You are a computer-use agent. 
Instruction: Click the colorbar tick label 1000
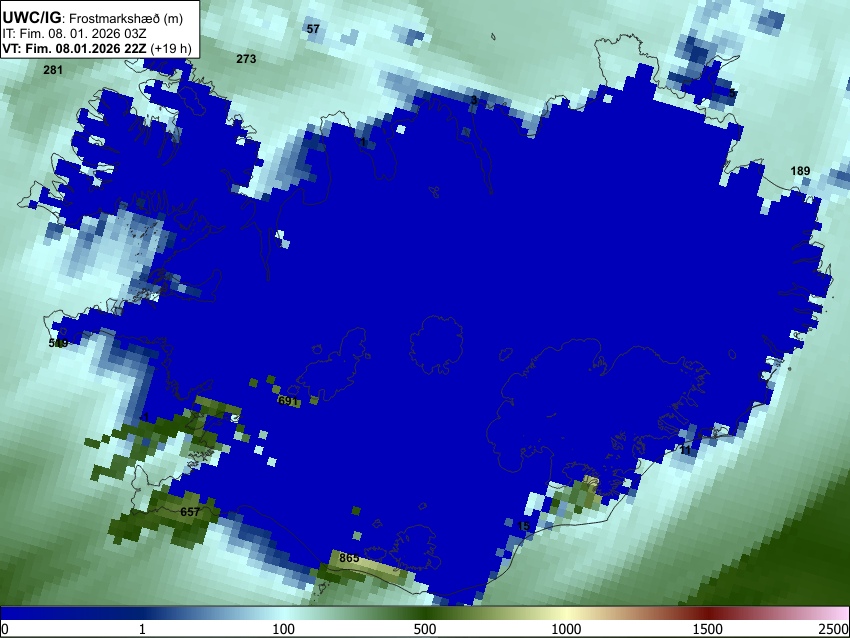click(x=566, y=629)
